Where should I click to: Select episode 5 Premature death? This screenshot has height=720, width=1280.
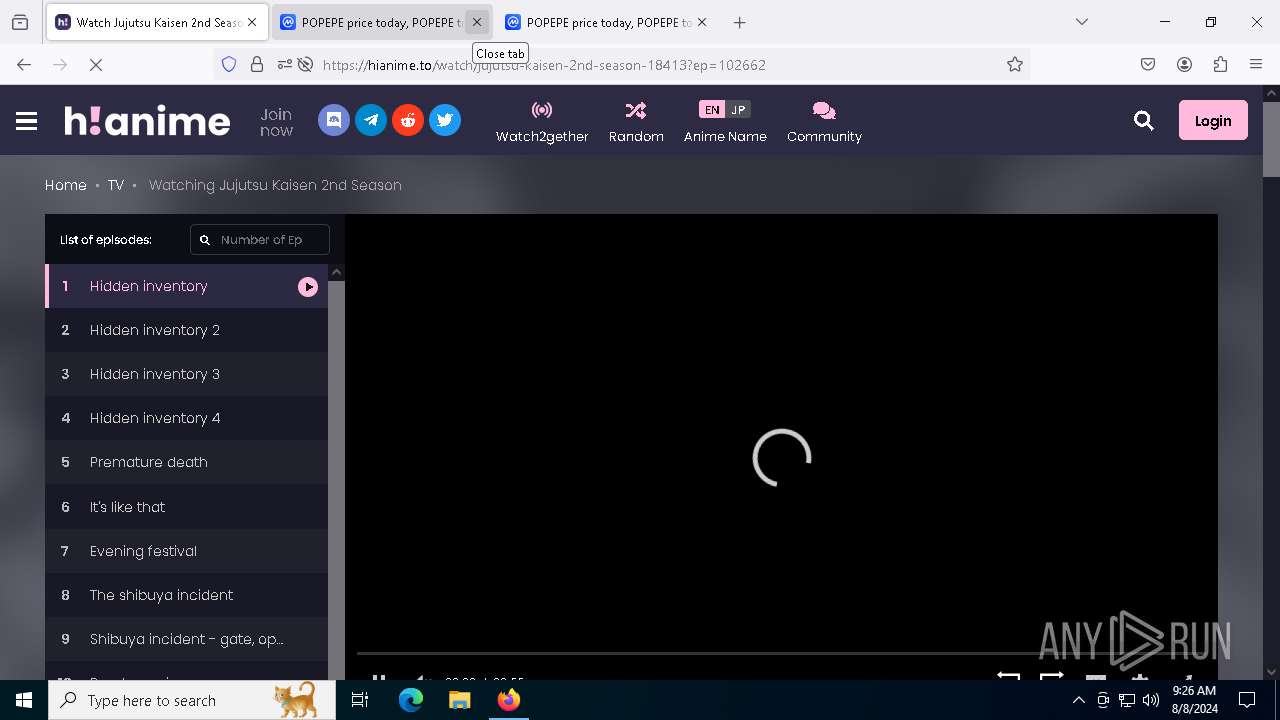pos(186,462)
